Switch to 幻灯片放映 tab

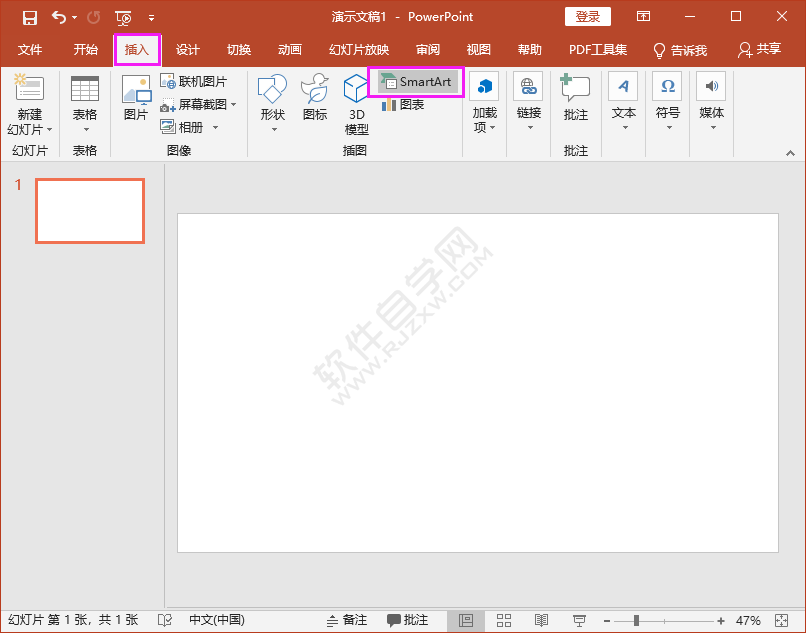point(359,50)
